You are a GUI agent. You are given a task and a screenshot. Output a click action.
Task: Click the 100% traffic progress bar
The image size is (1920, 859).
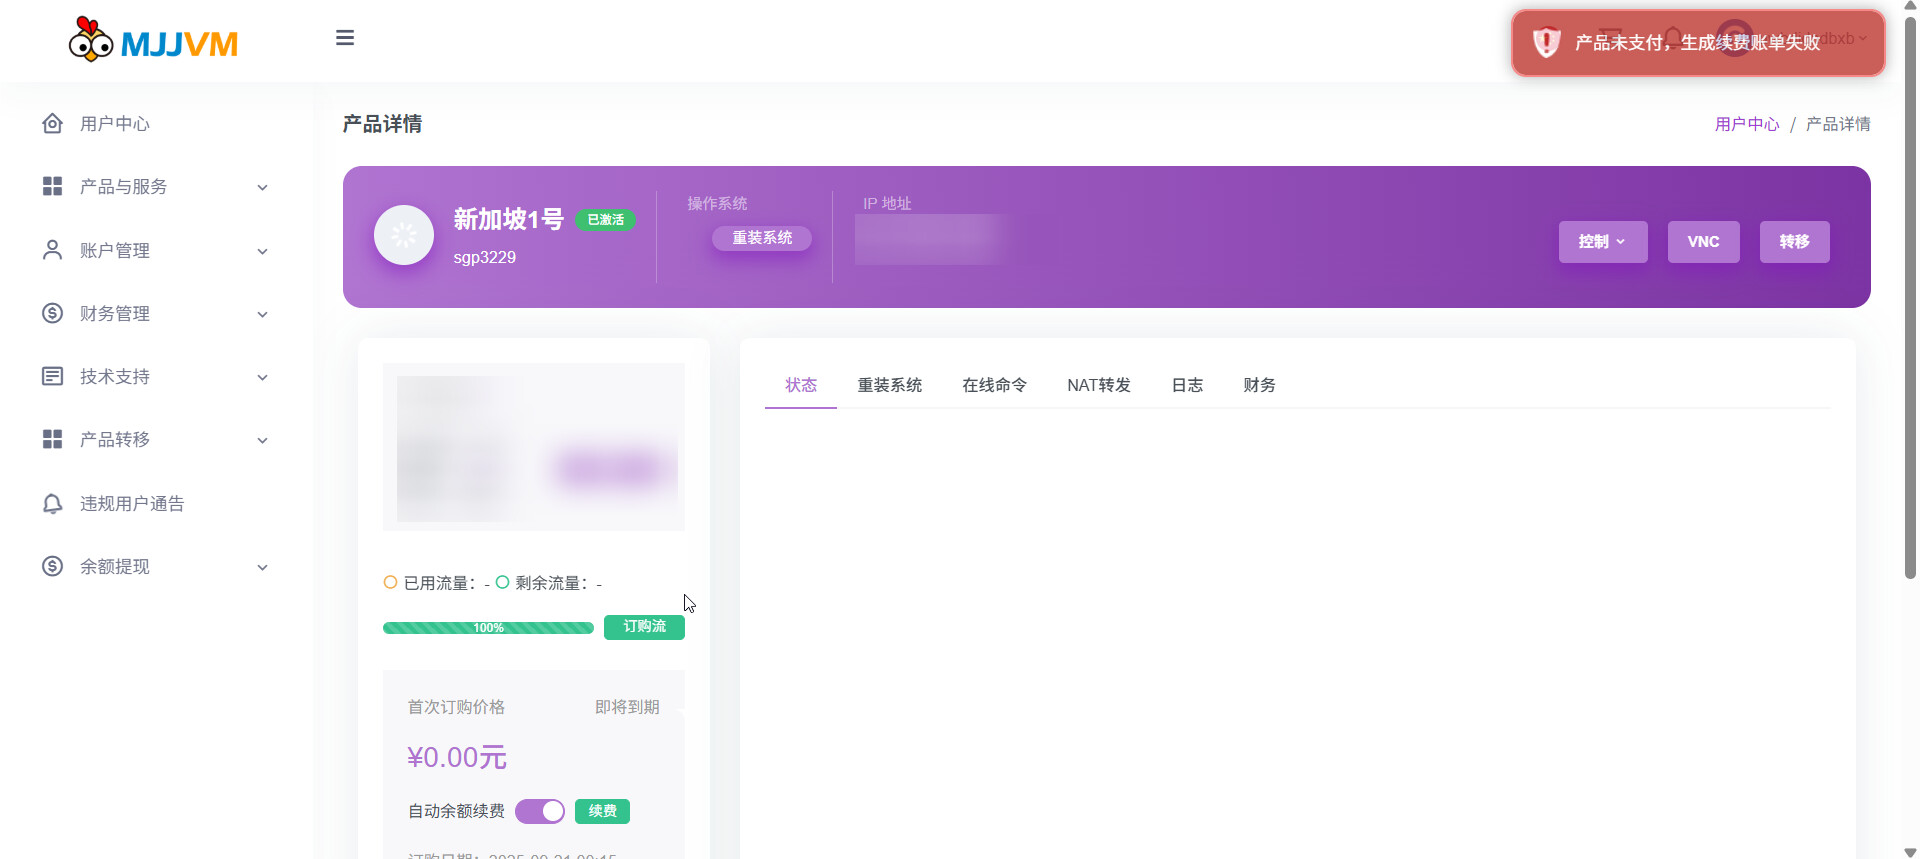click(x=488, y=628)
